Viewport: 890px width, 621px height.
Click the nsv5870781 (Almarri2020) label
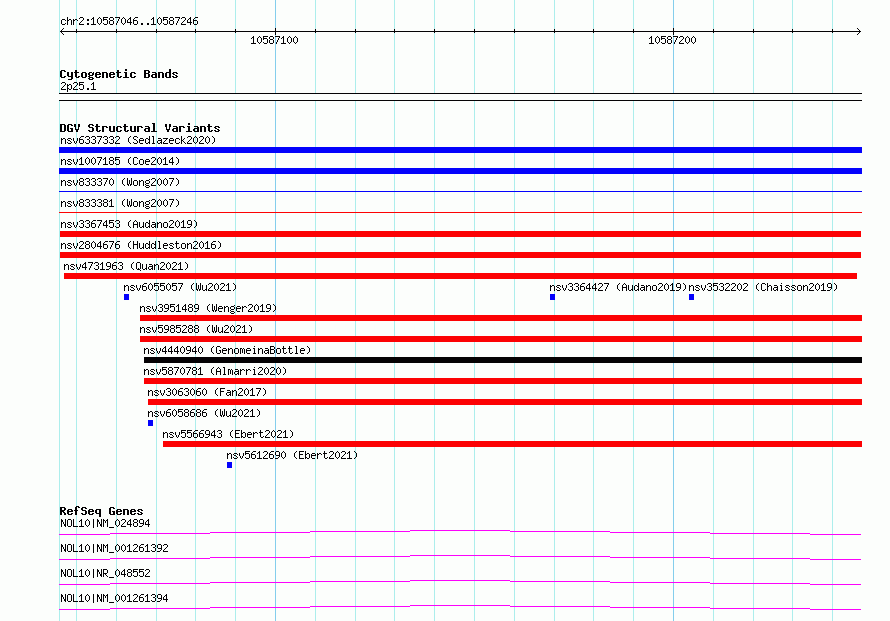[x=215, y=371]
